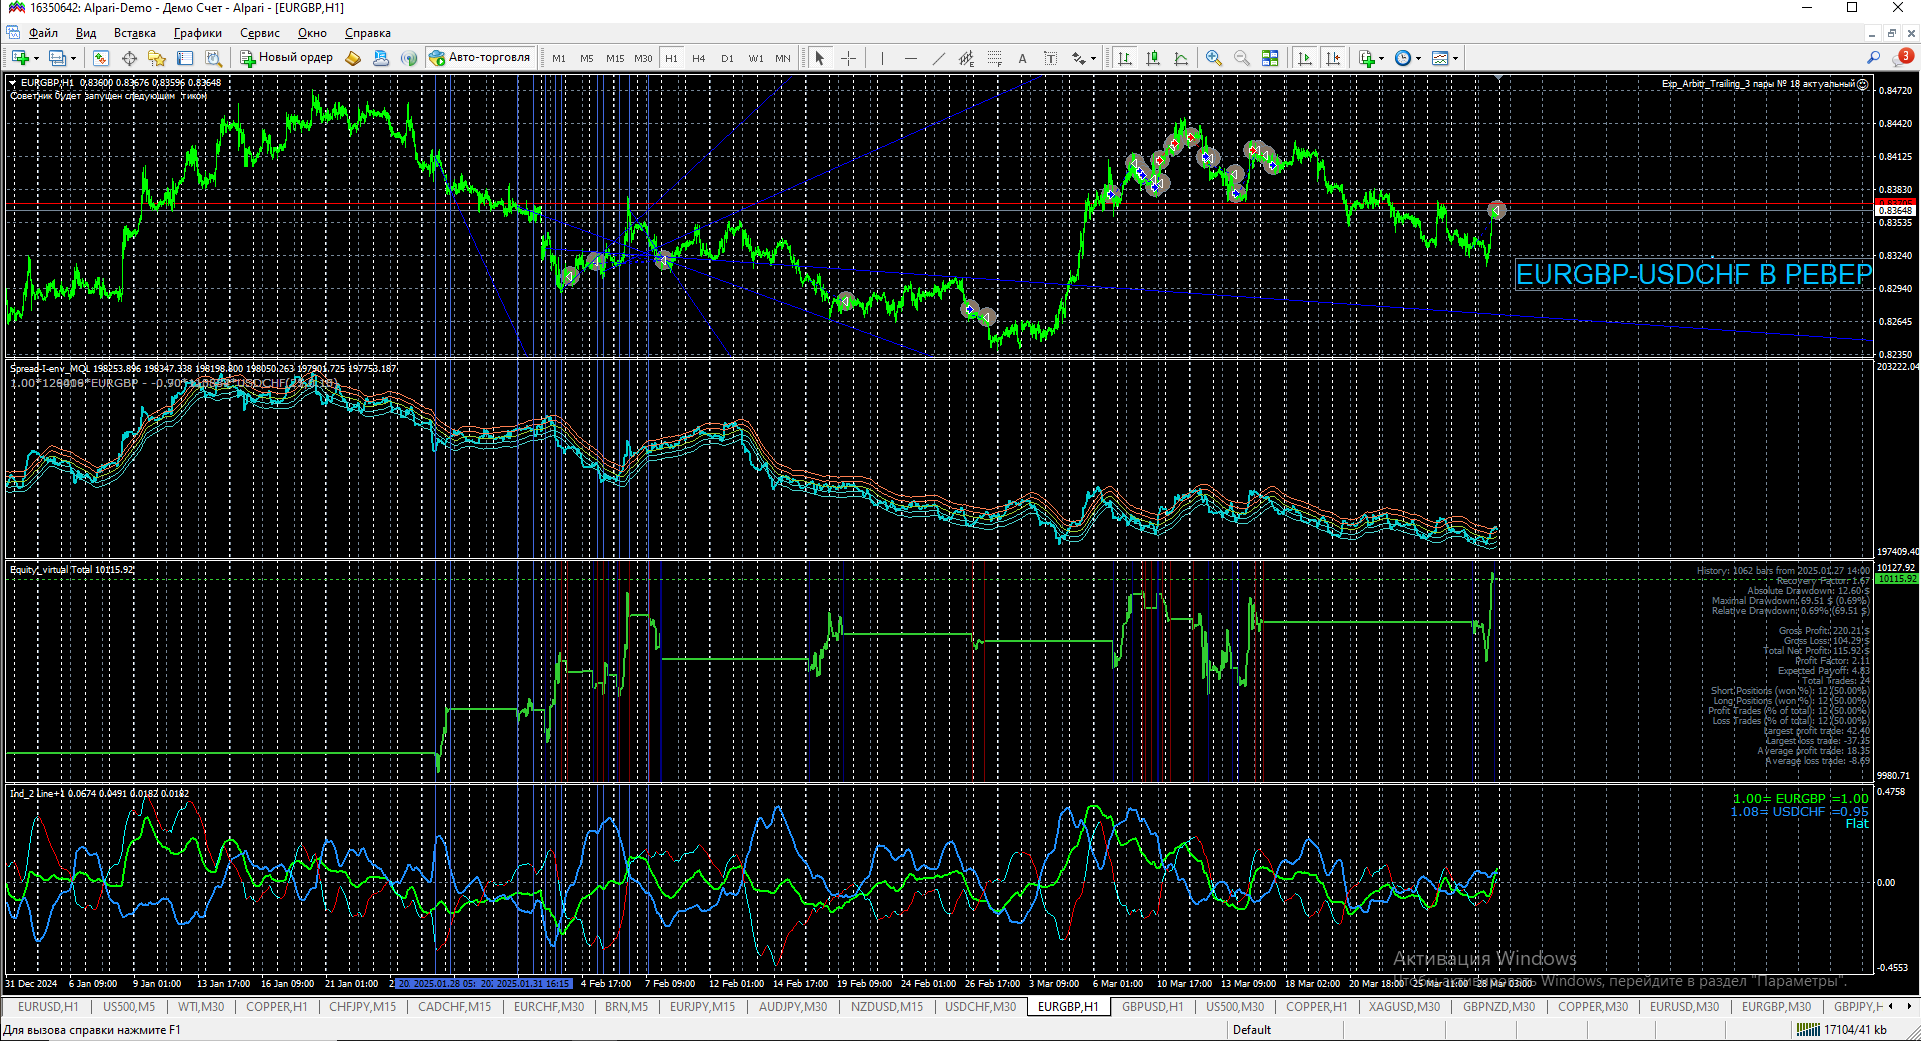1921x1041 pixels.
Task: Expand the Profiles dropdown arrow
Action: pos(73,58)
